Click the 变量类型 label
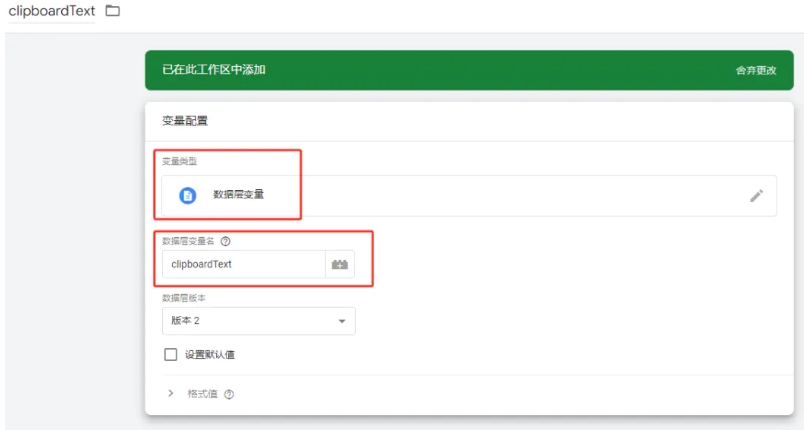804x430 pixels. click(x=179, y=161)
